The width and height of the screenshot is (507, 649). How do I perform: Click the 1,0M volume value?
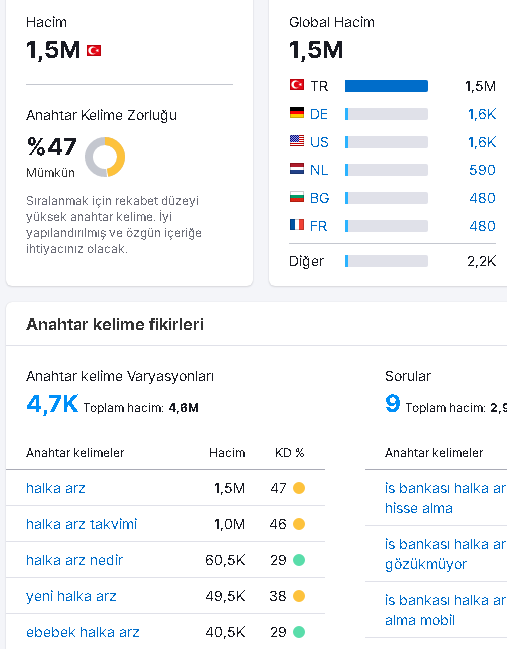coord(230,524)
